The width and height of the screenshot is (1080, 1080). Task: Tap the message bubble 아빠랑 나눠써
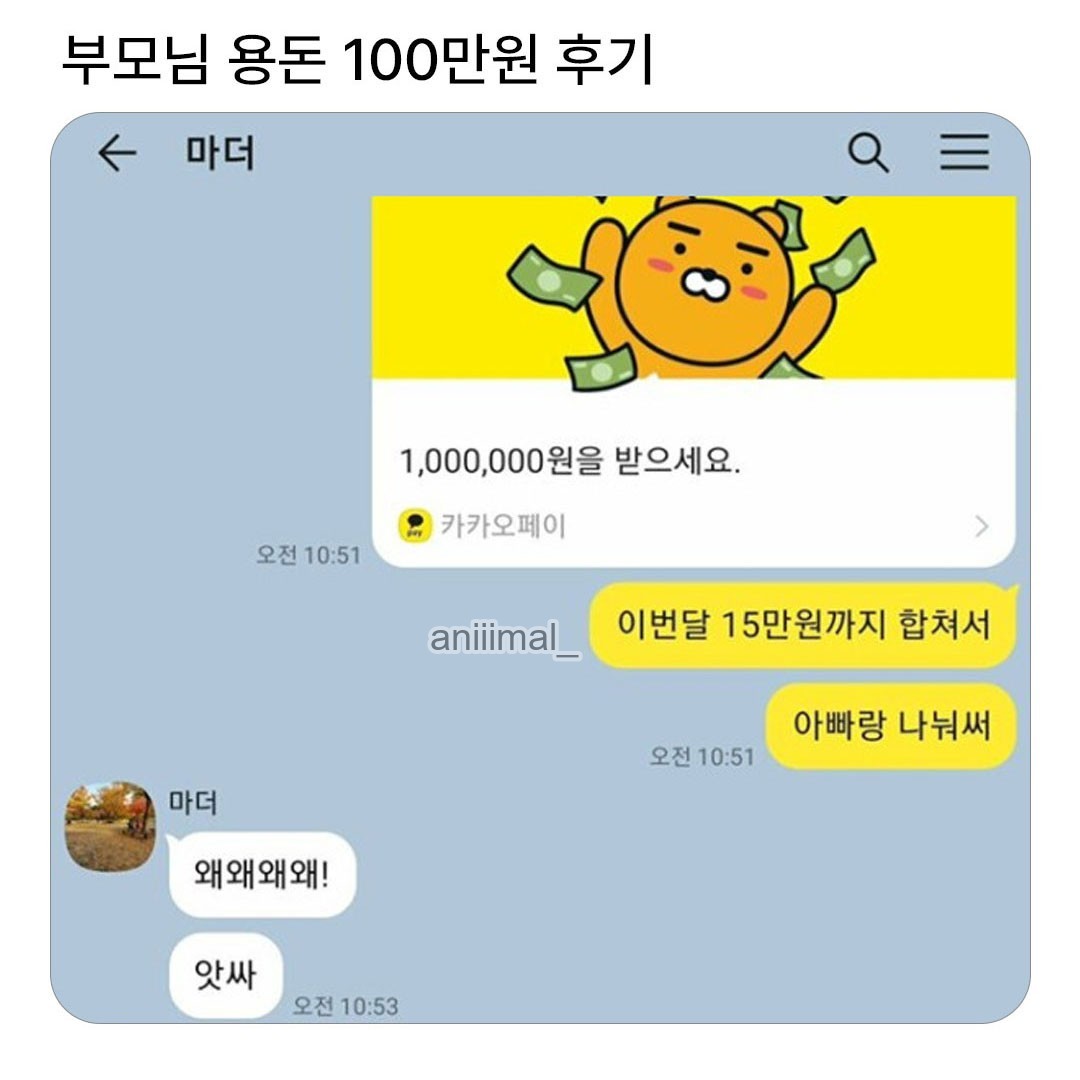(891, 725)
